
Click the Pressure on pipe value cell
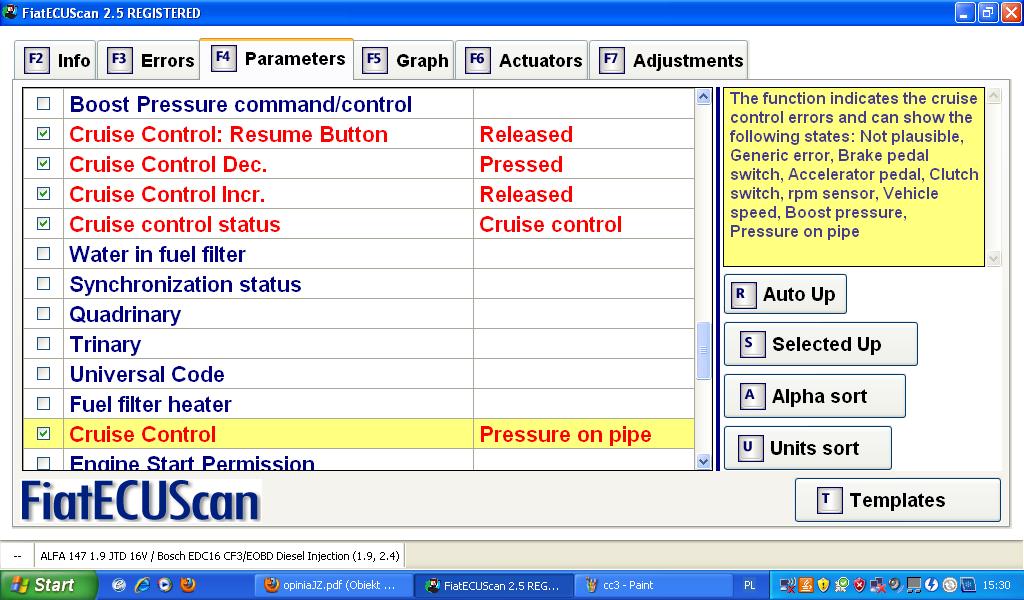coord(583,434)
